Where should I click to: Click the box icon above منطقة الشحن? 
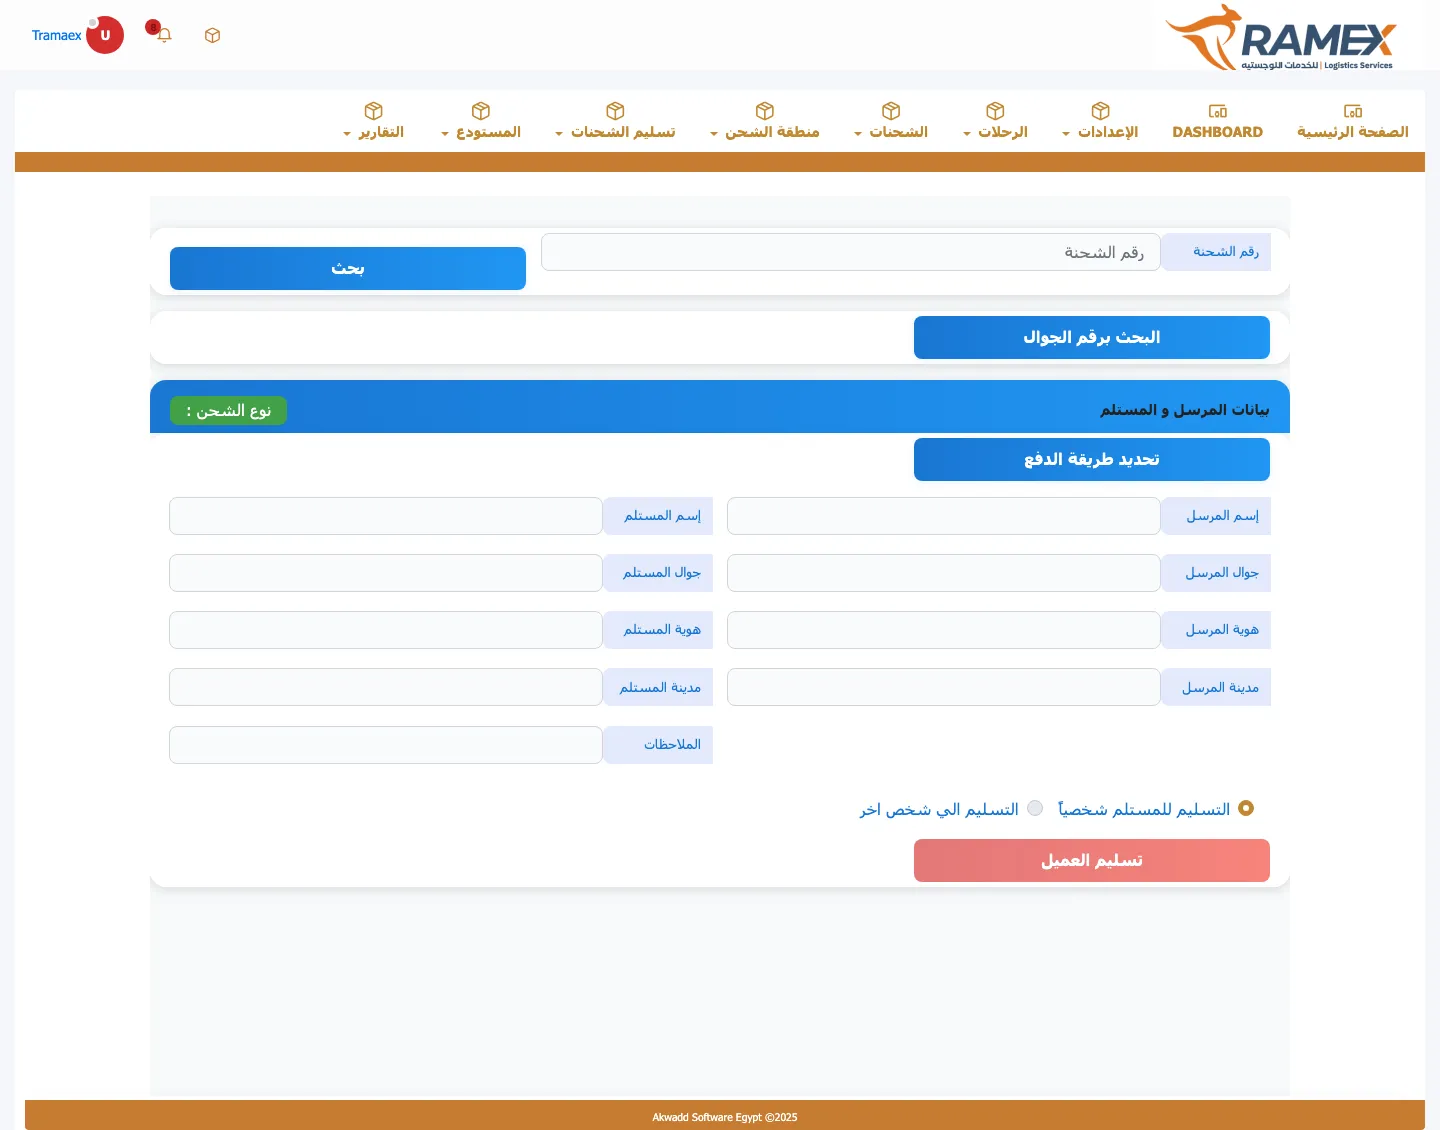(765, 110)
